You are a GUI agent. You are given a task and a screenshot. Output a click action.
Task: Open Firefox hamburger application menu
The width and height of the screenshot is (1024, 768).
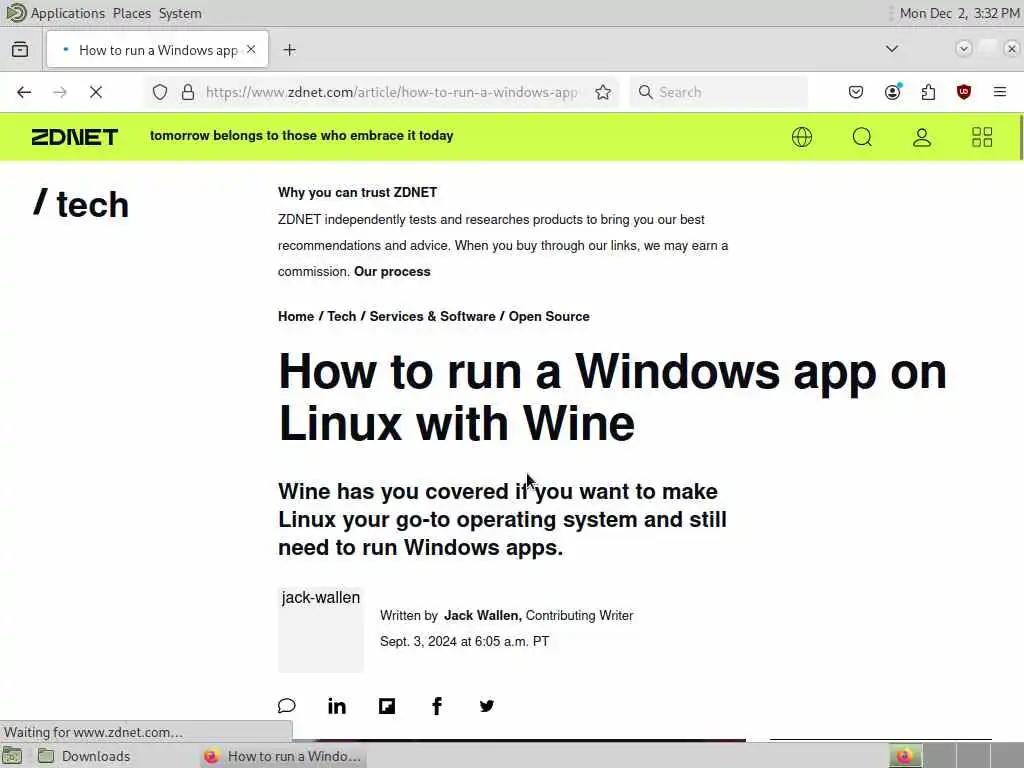tap(1000, 92)
